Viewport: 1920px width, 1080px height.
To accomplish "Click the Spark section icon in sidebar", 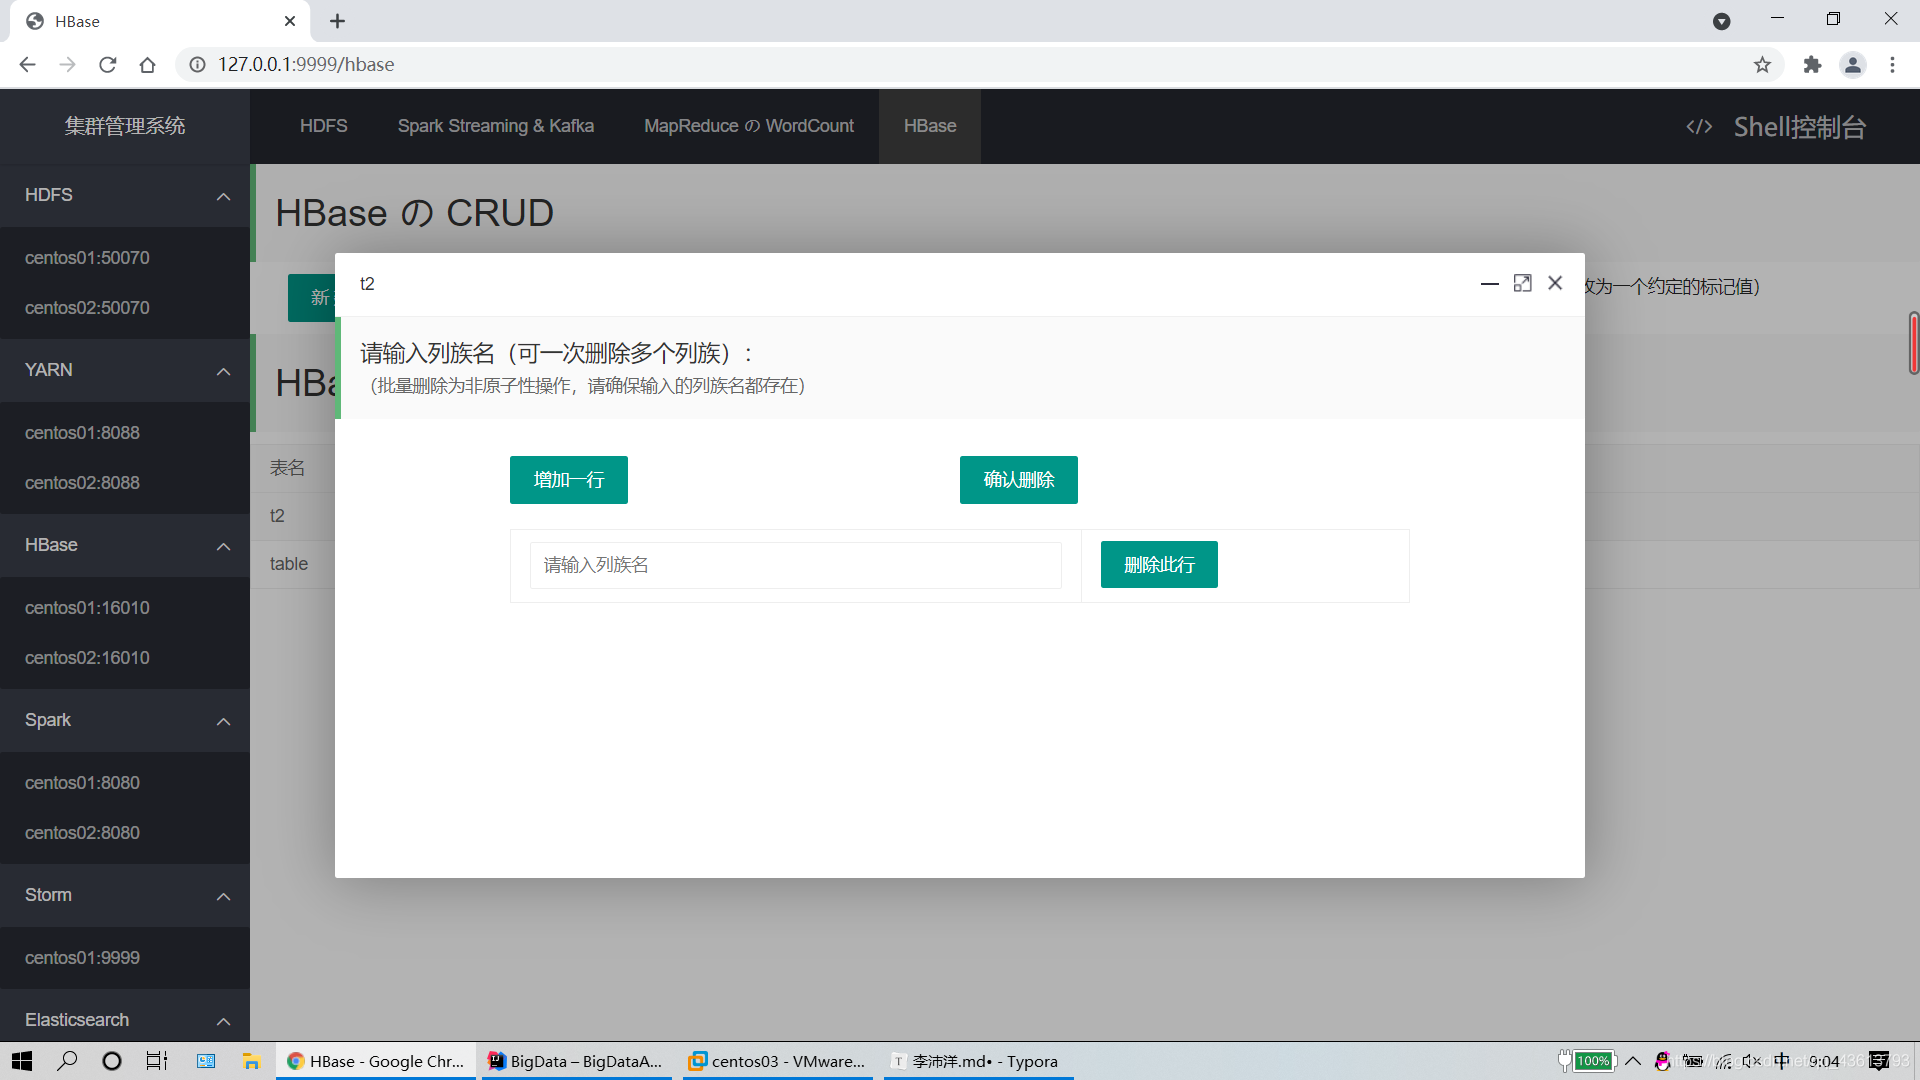I will [x=223, y=720].
